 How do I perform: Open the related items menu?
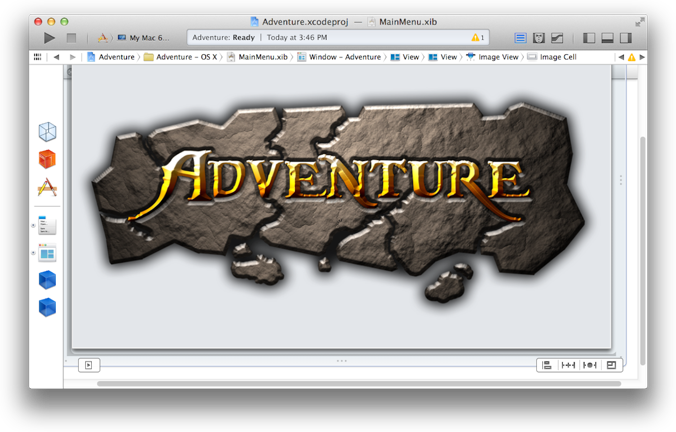tap(38, 57)
